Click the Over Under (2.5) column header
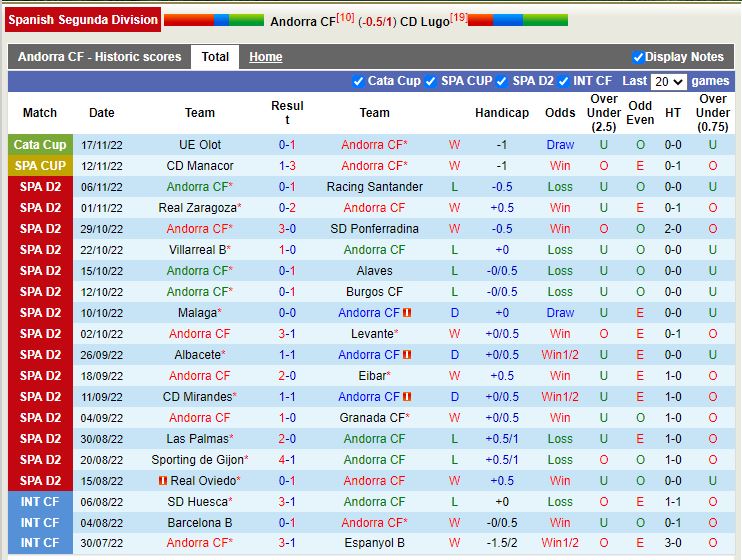Image resolution: width=742 pixels, height=560 pixels. (x=604, y=113)
